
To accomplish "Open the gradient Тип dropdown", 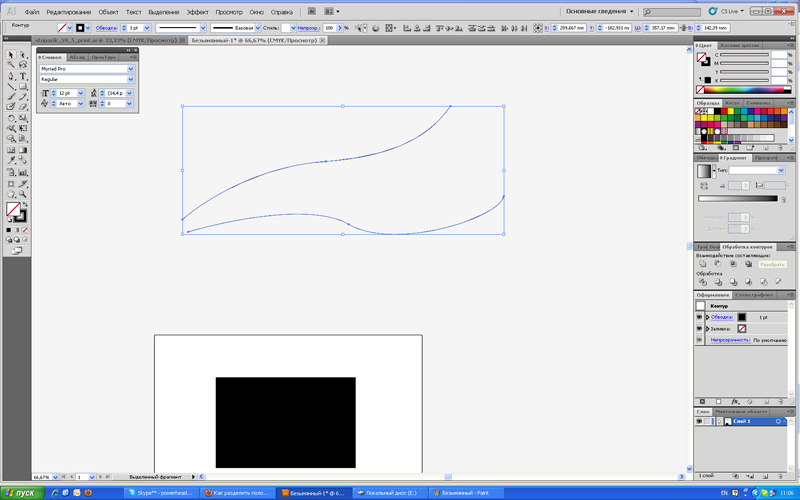I will 781,170.
